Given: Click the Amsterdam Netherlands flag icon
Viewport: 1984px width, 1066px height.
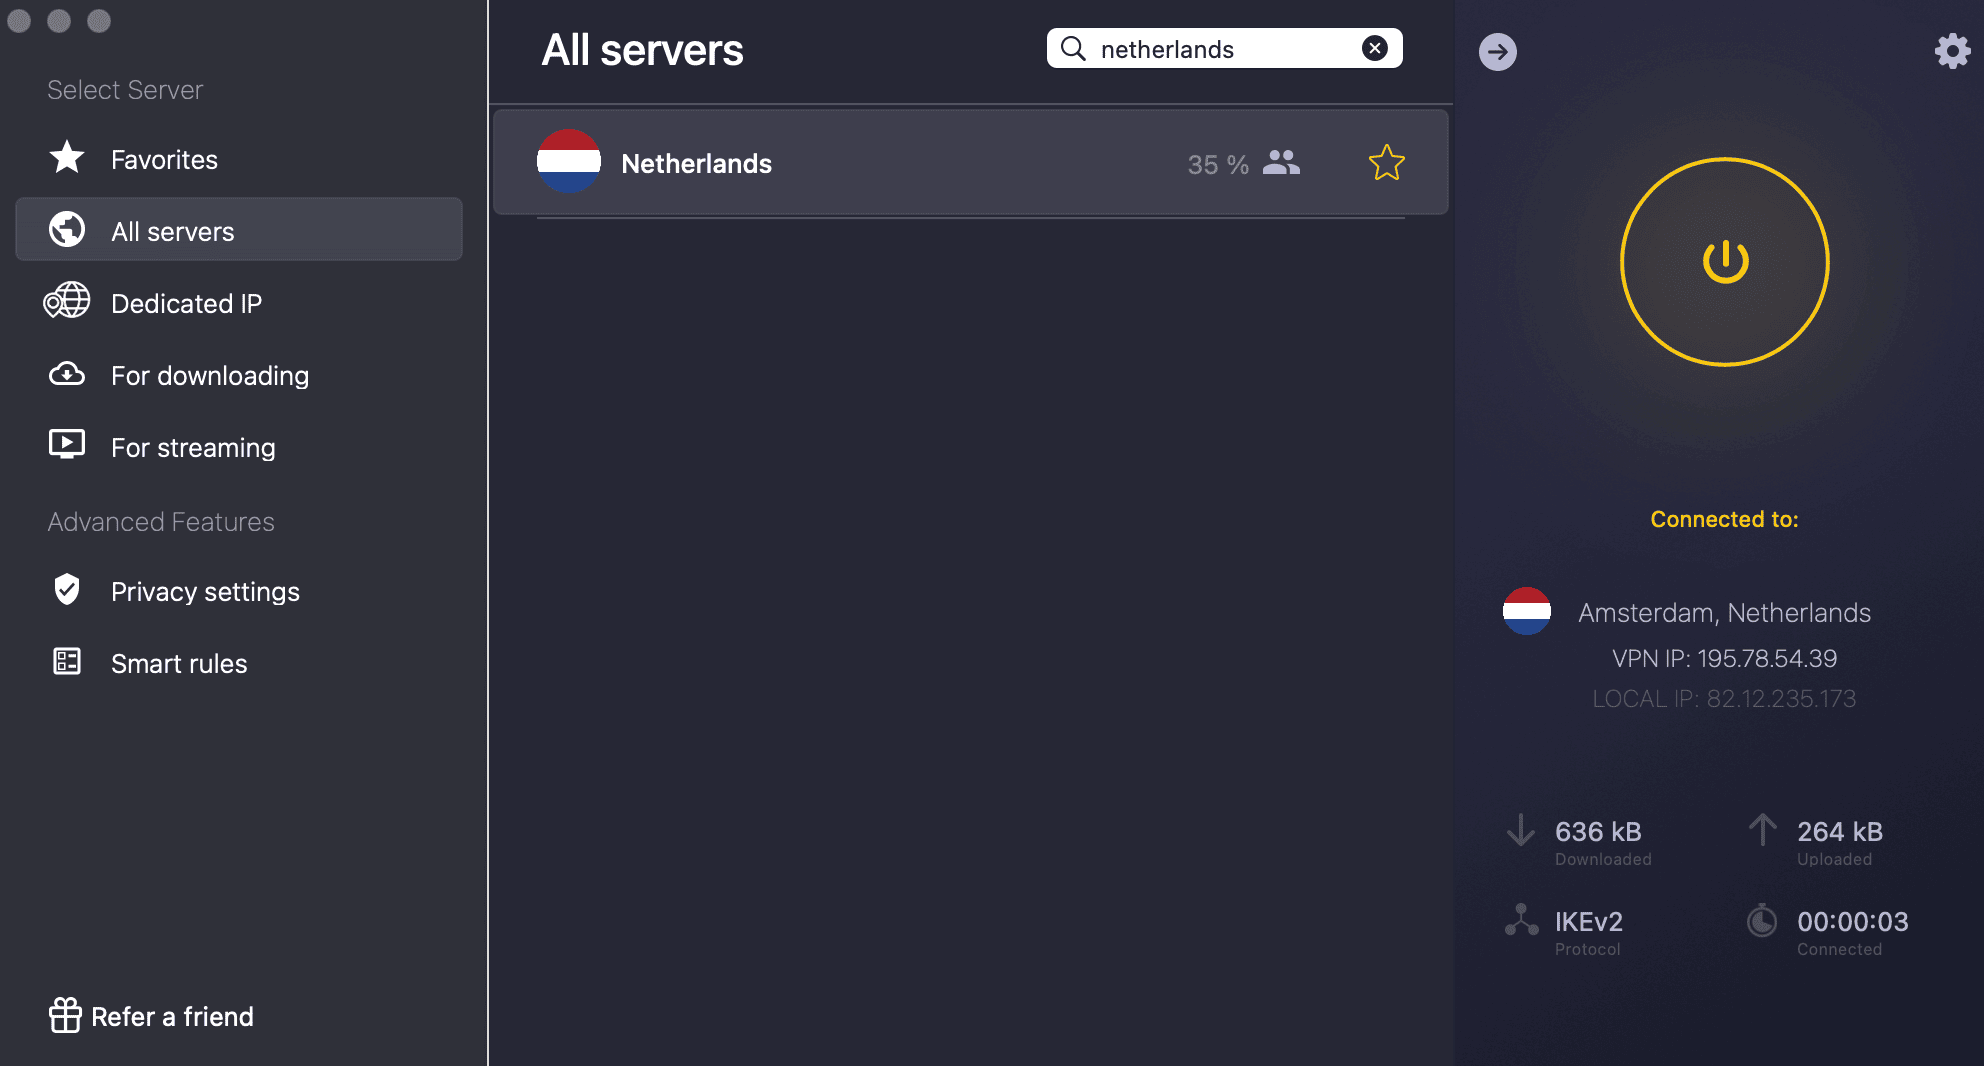Looking at the screenshot, I should [1527, 611].
